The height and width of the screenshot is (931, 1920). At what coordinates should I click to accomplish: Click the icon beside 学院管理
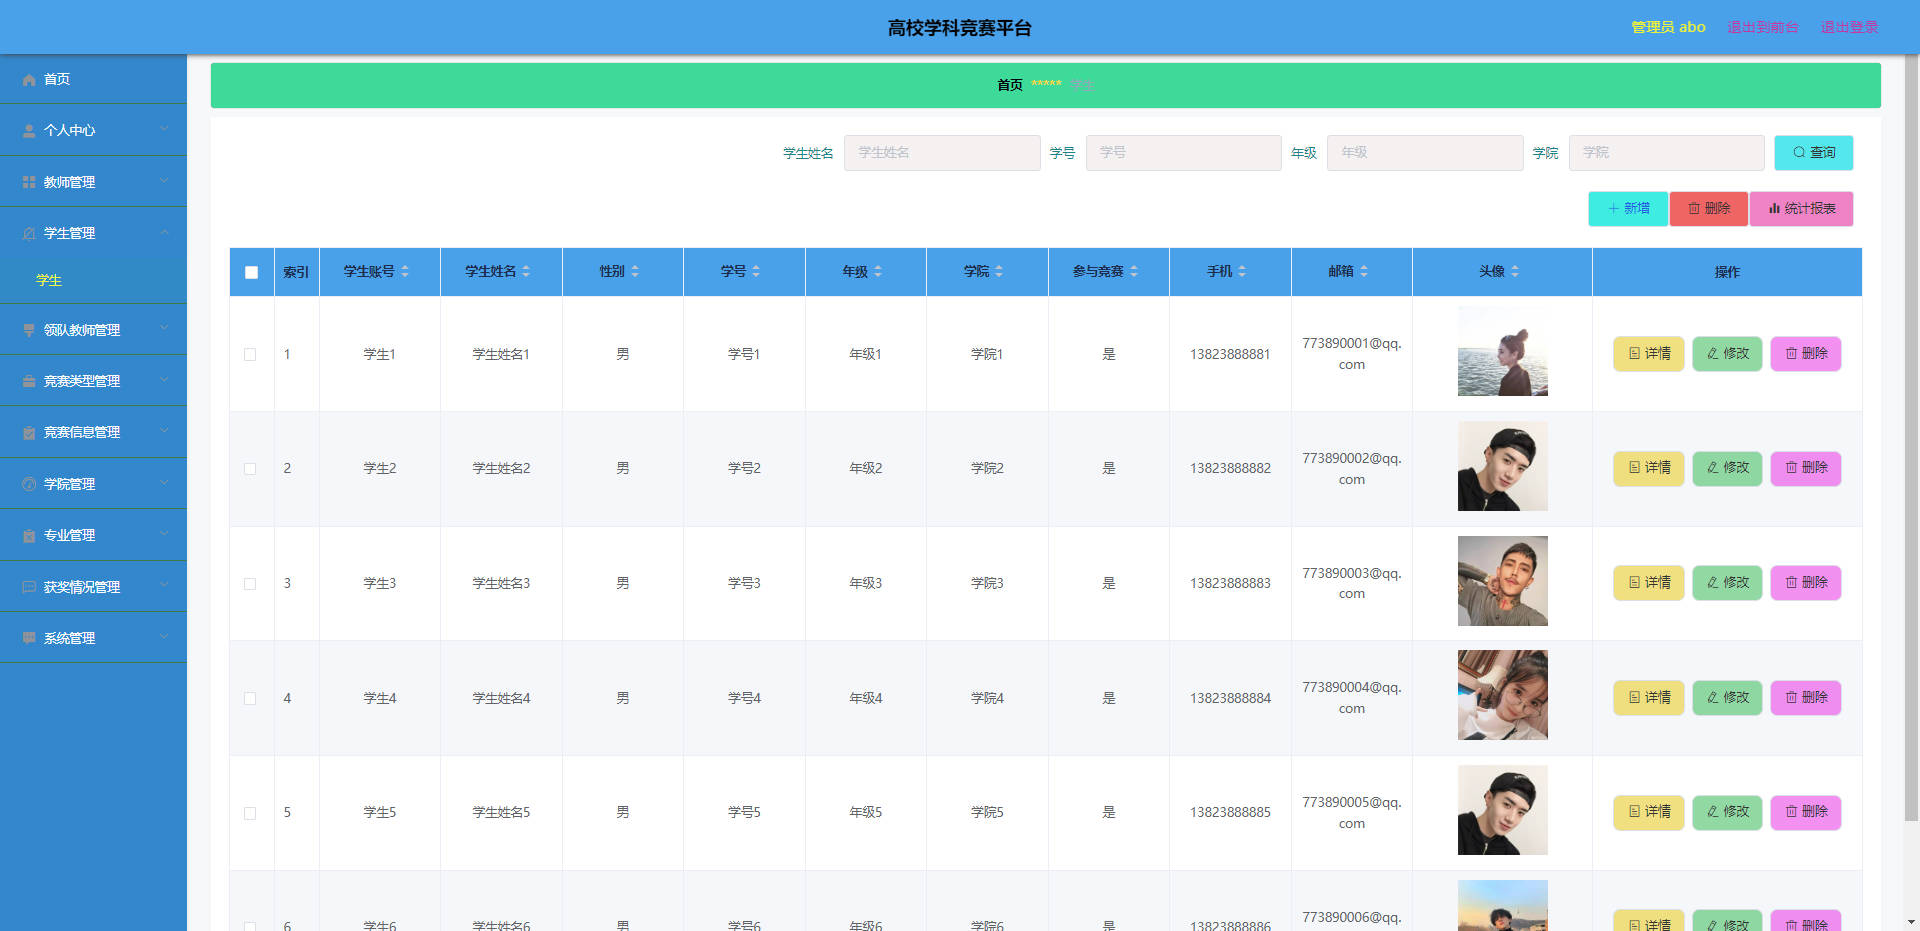click(x=29, y=484)
